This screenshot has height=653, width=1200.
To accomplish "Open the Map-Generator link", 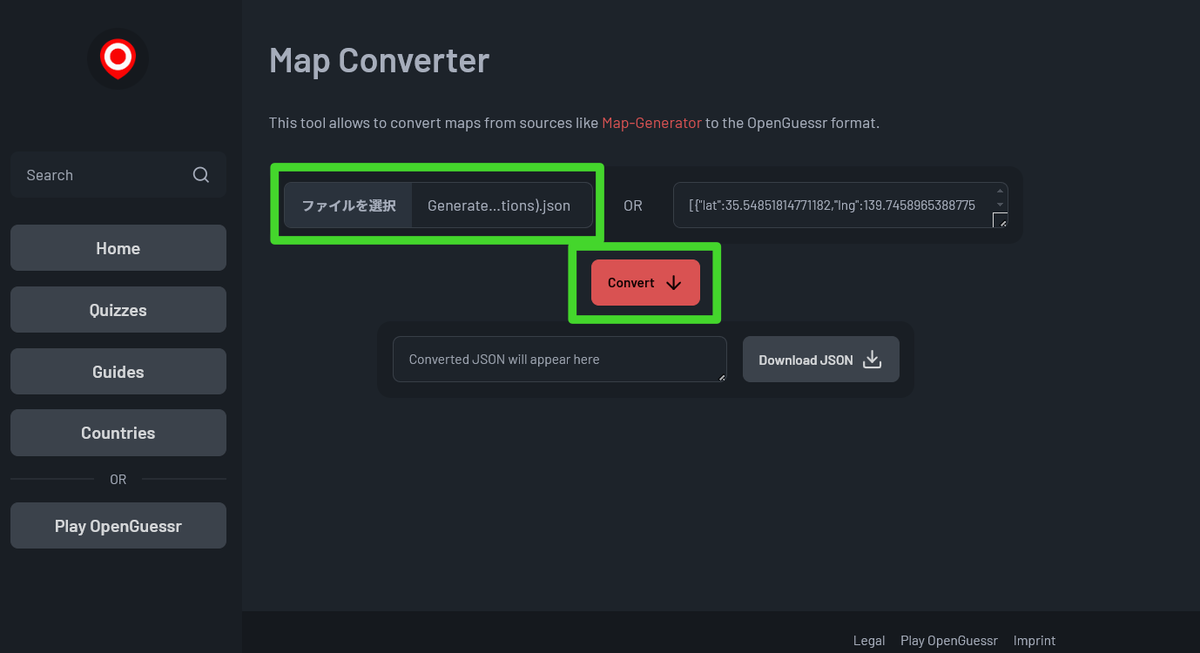I will (651, 123).
